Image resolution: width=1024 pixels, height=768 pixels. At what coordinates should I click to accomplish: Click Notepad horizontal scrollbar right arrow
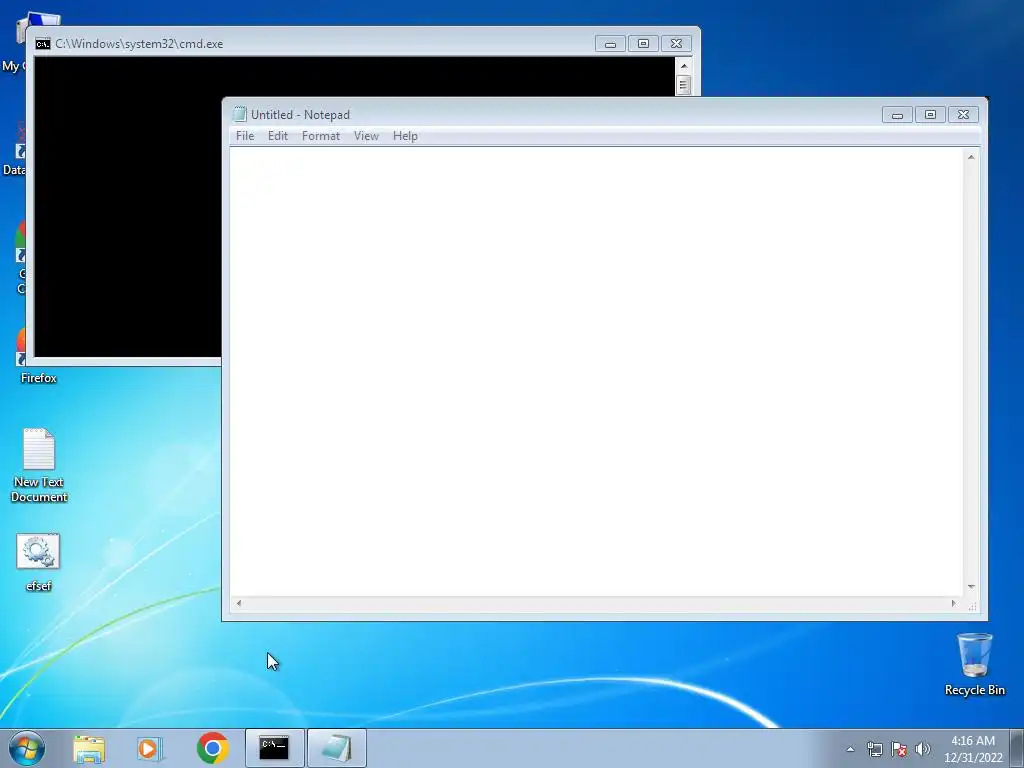point(953,603)
